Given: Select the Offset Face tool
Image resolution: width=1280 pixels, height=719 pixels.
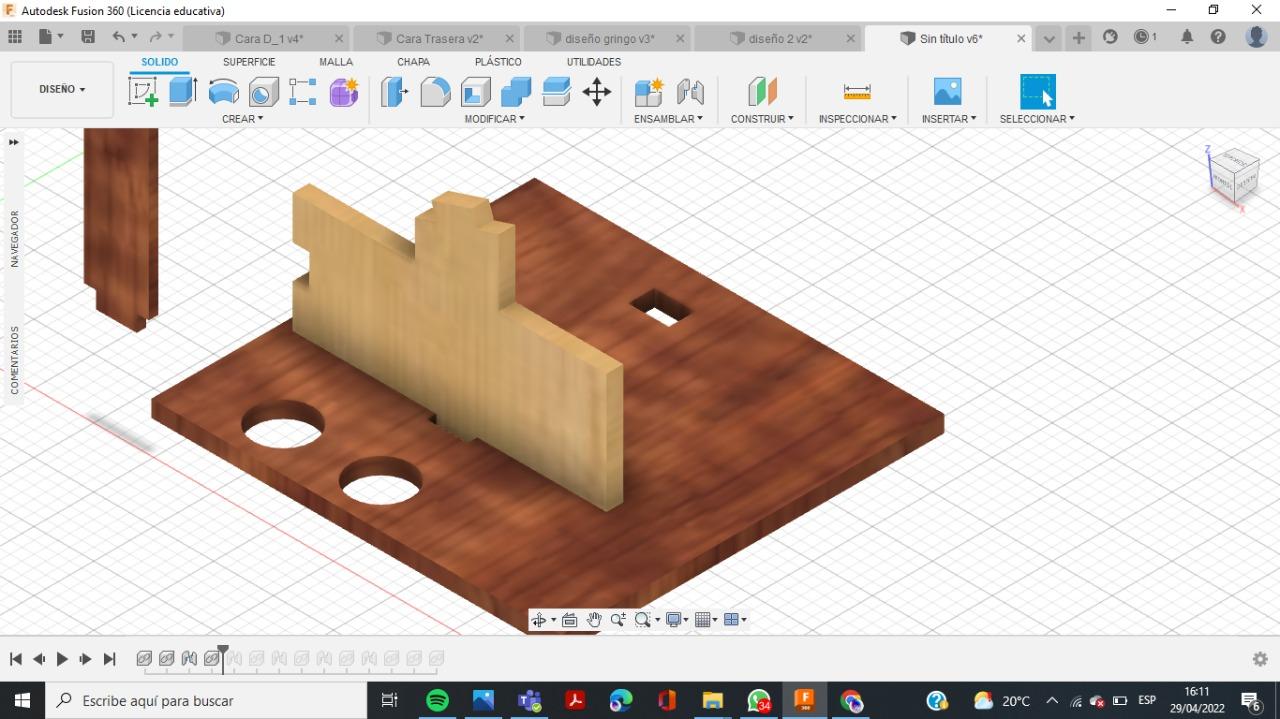Looking at the screenshot, I should point(556,92).
